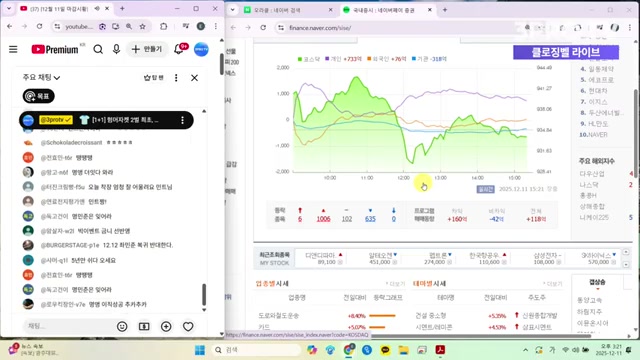
Task: Open Chrome menu in finance window
Action: click(x=629, y=27)
